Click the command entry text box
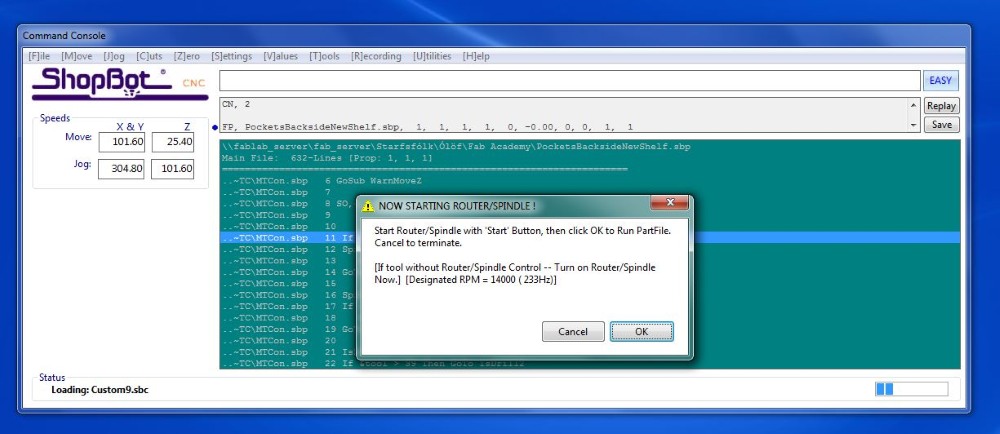The width and height of the screenshot is (1000, 434). point(568,81)
